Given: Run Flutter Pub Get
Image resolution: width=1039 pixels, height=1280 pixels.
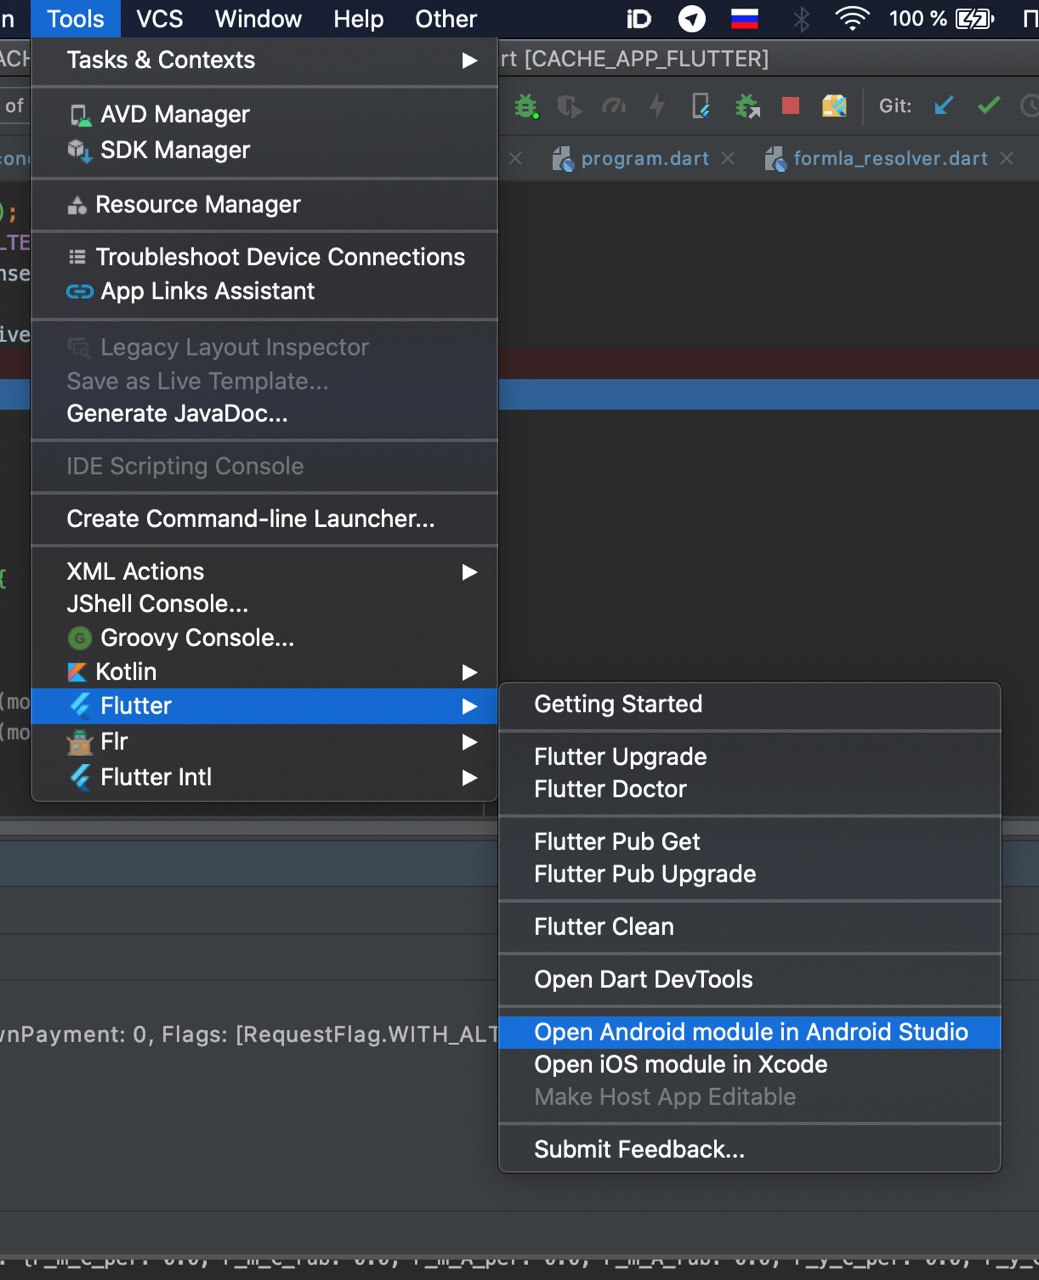Looking at the screenshot, I should (750, 842).
